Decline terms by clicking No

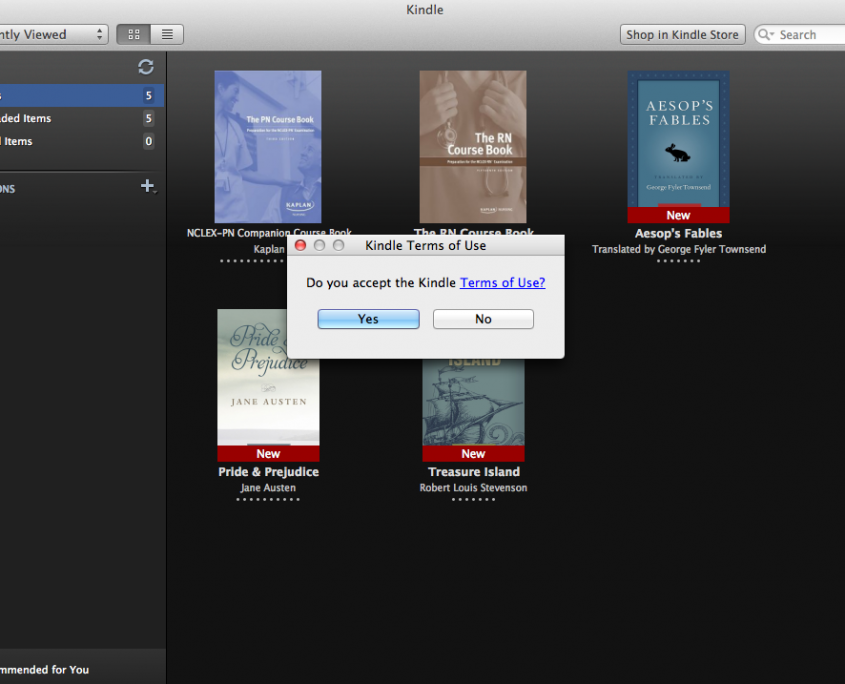coord(483,319)
